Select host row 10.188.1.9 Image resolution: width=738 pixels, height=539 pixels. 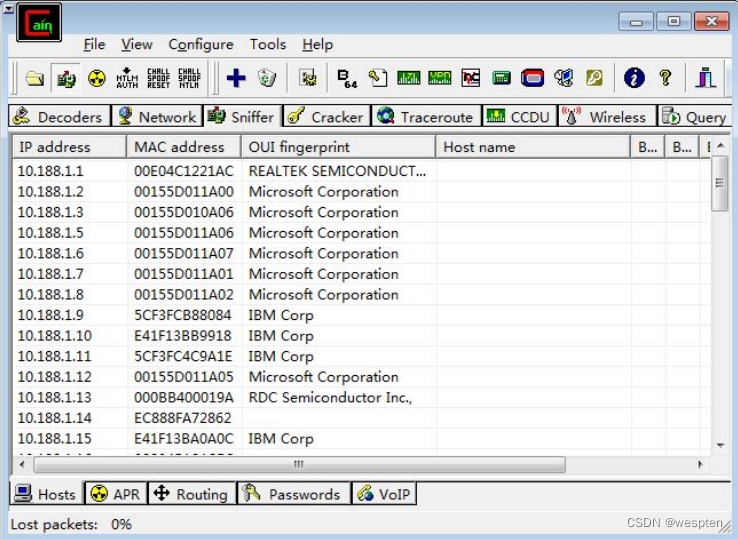[x=361, y=315]
